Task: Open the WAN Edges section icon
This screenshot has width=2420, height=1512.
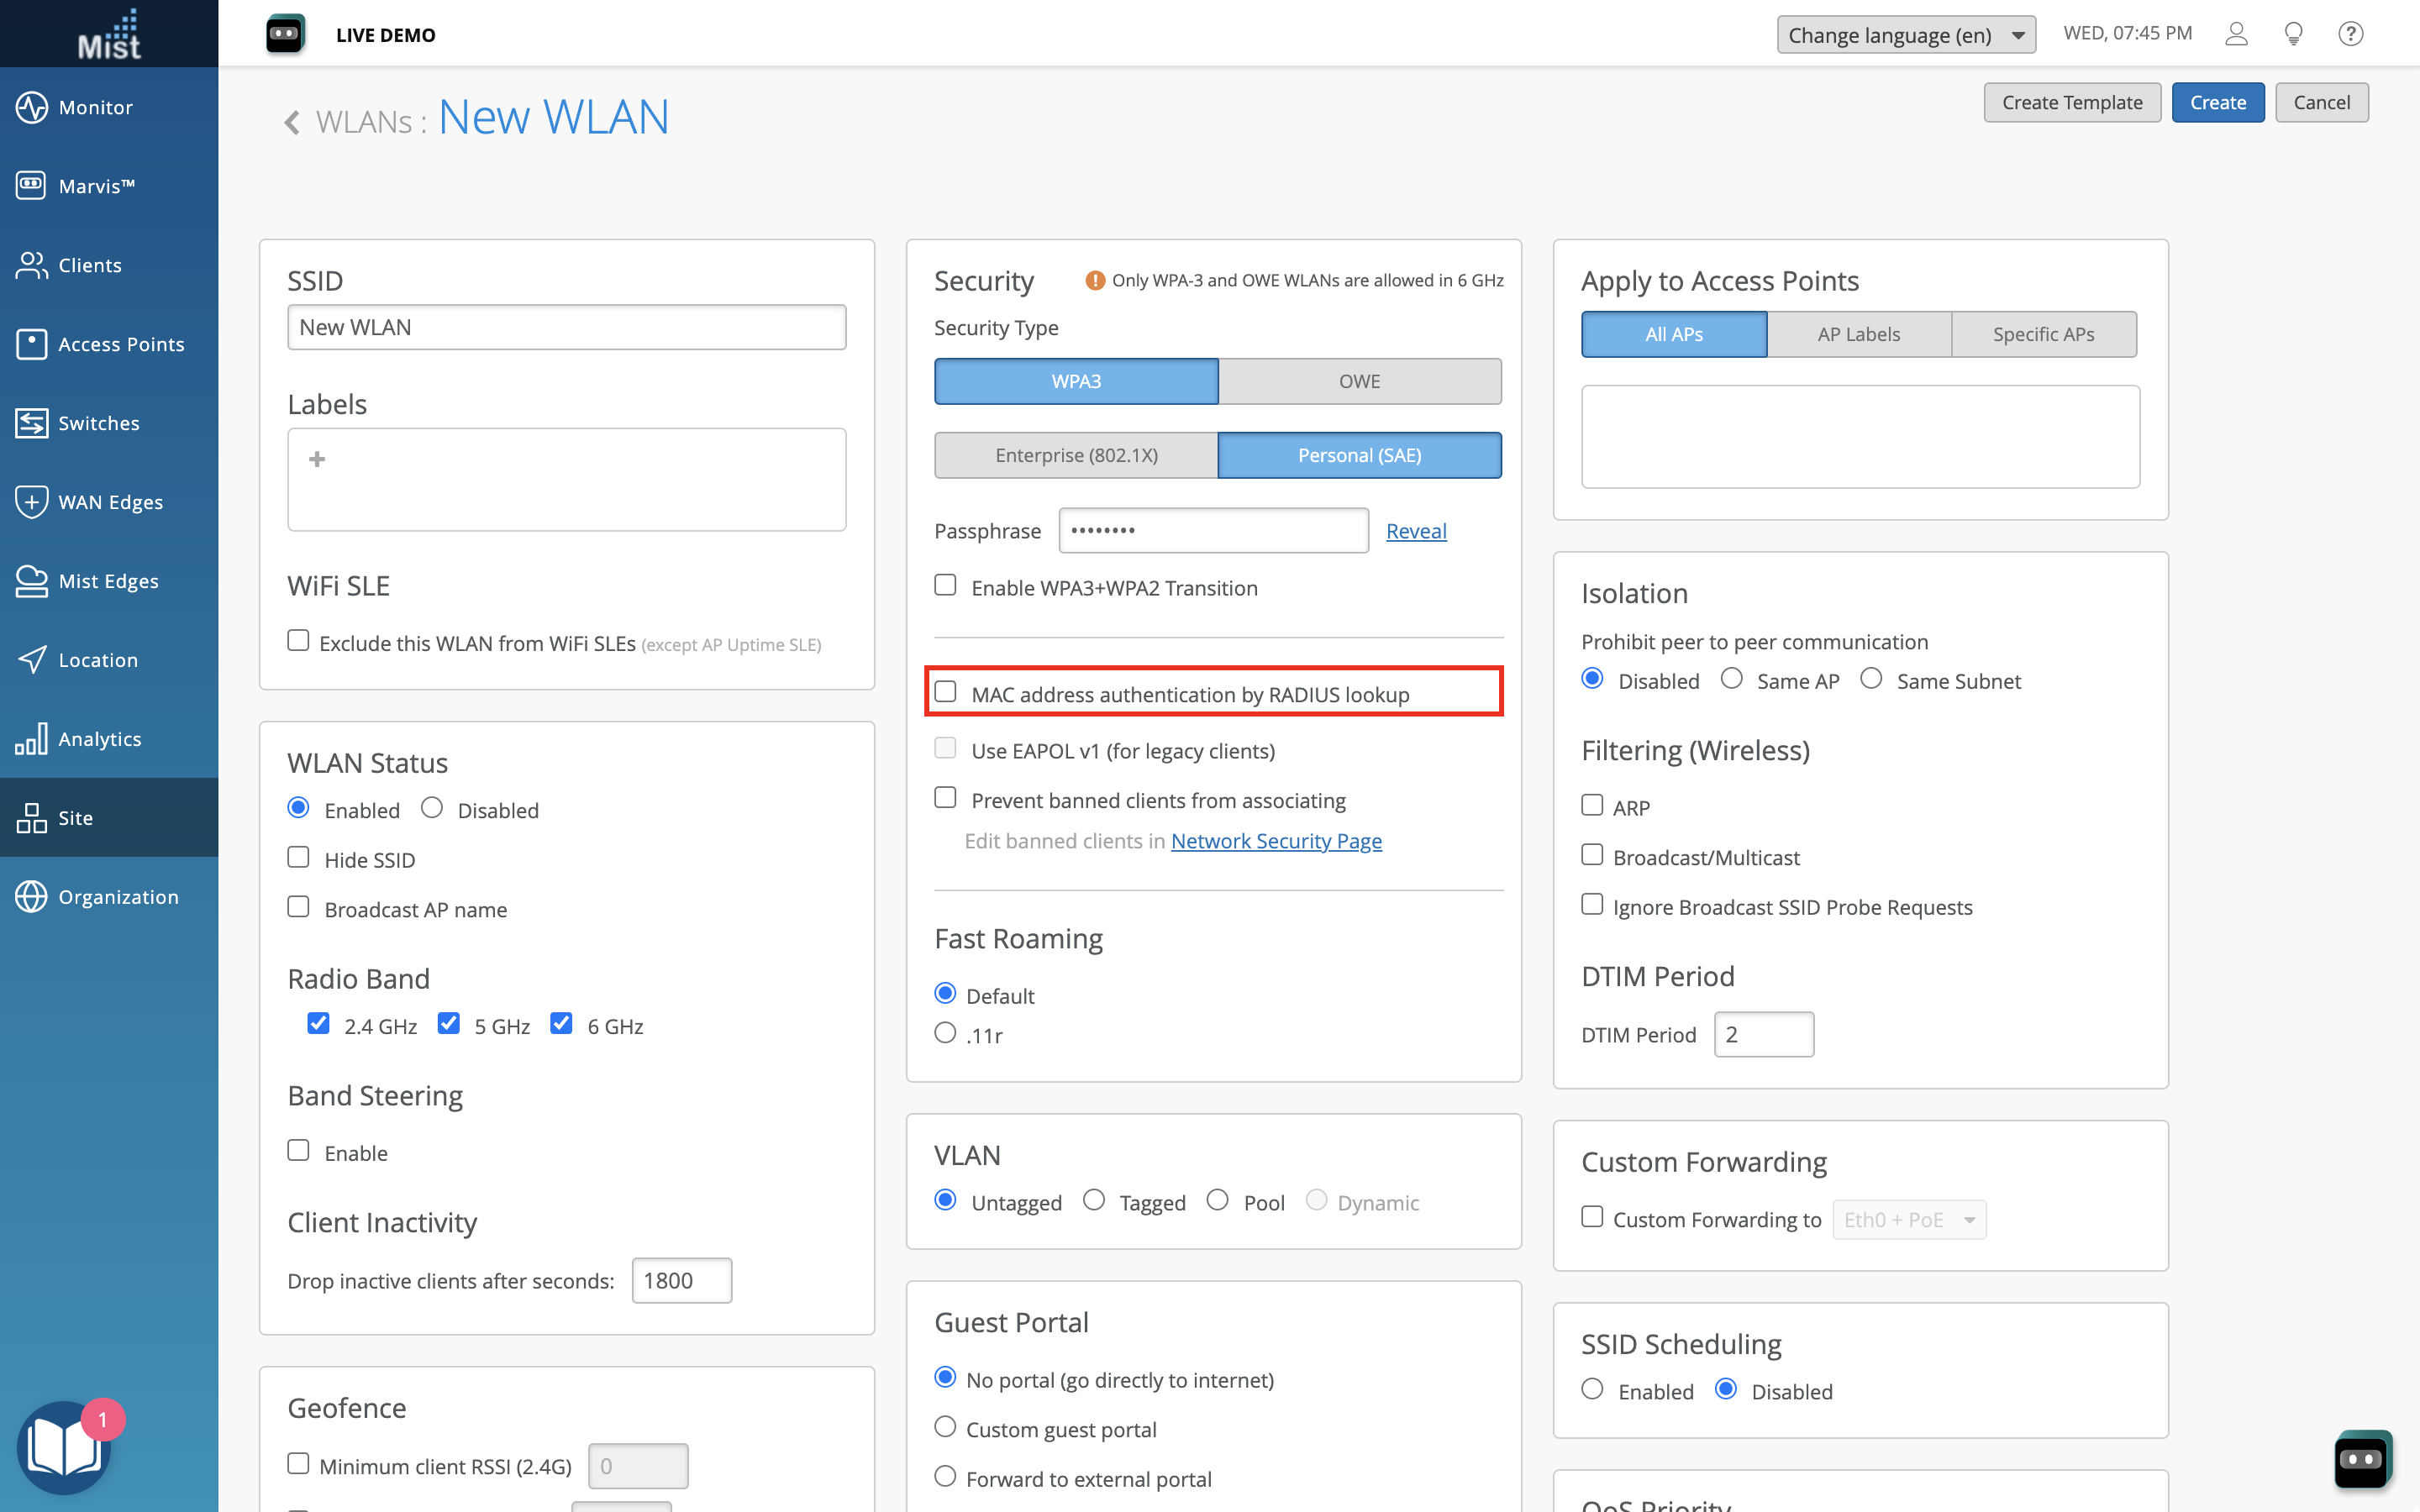Action: point(31,502)
